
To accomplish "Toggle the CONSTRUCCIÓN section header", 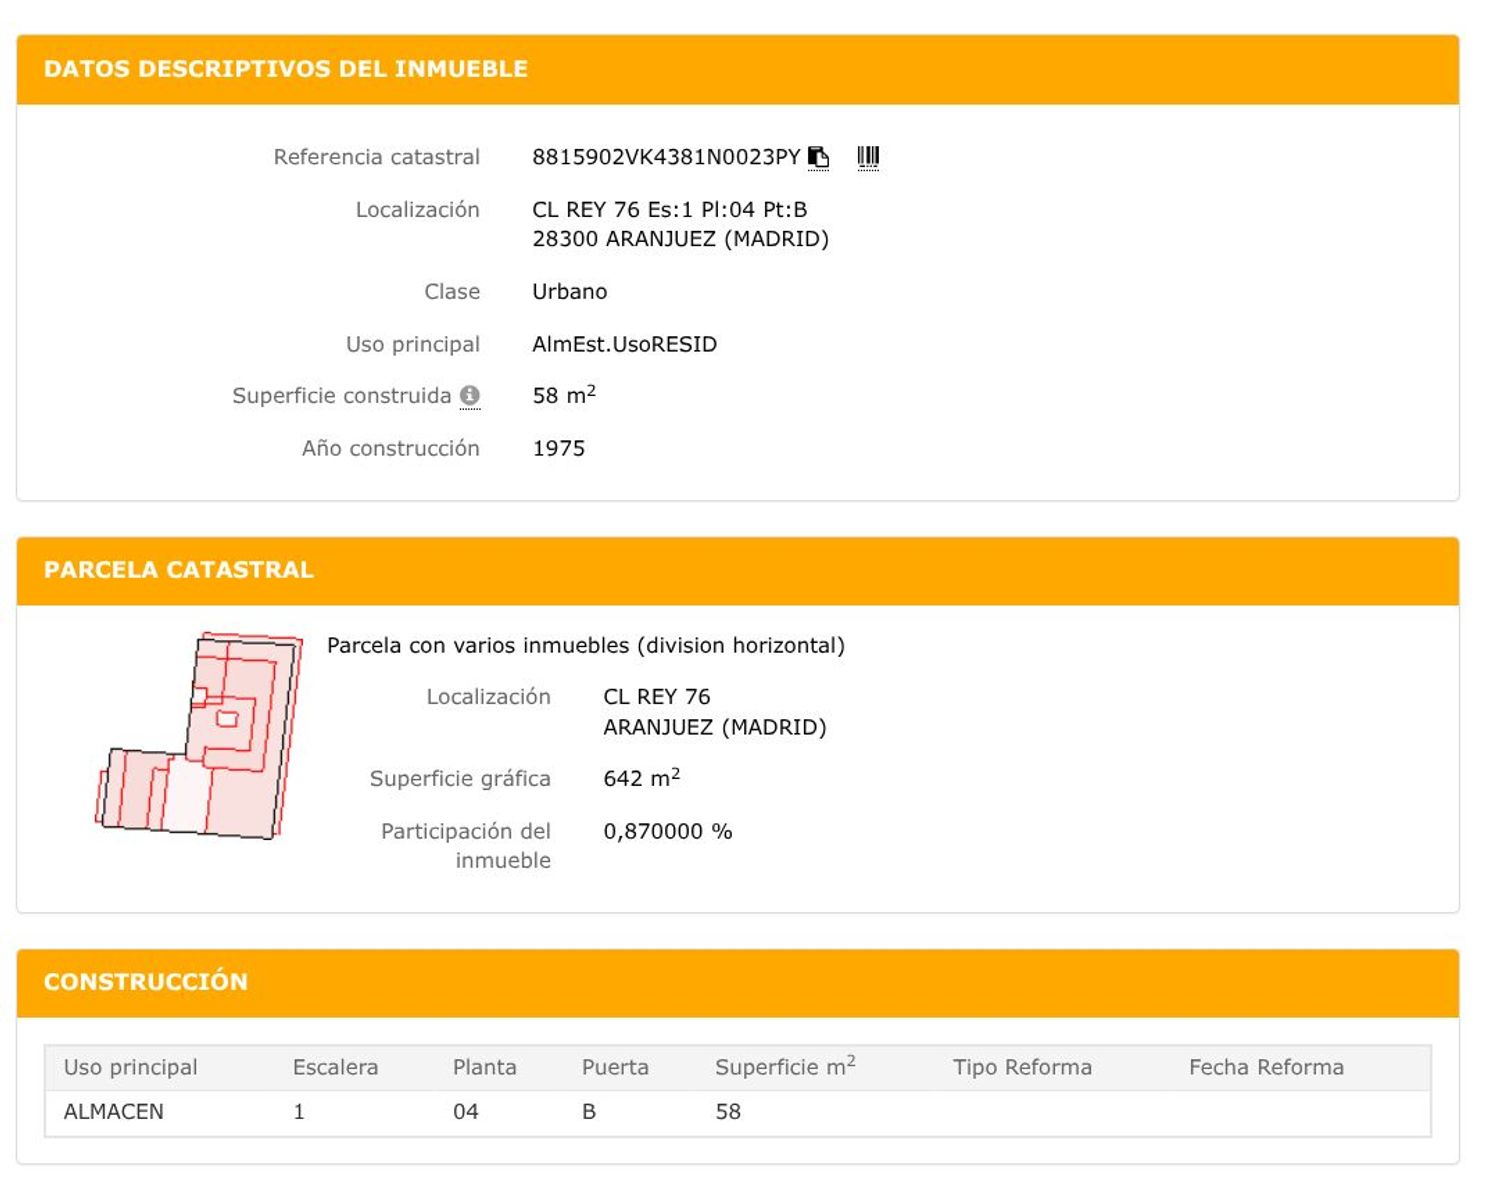I will tap(145, 982).
